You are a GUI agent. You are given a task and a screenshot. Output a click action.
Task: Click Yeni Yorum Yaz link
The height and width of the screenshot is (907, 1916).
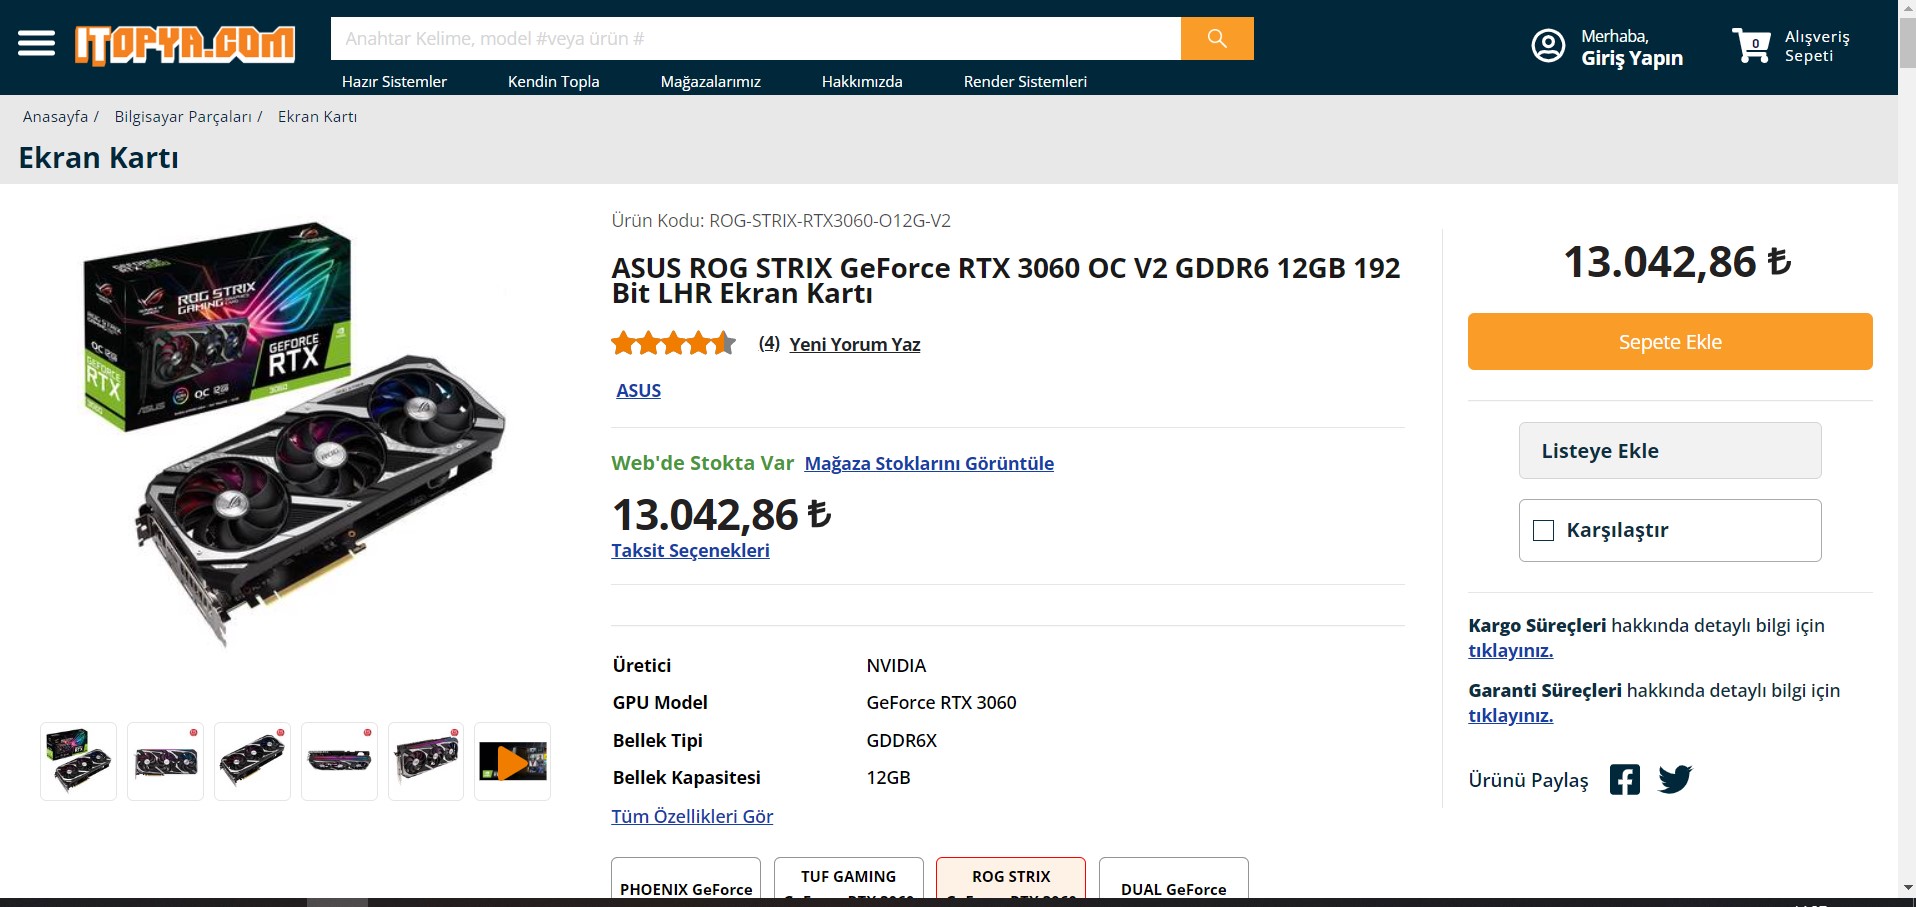pyautogui.click(x=855, y=344)
